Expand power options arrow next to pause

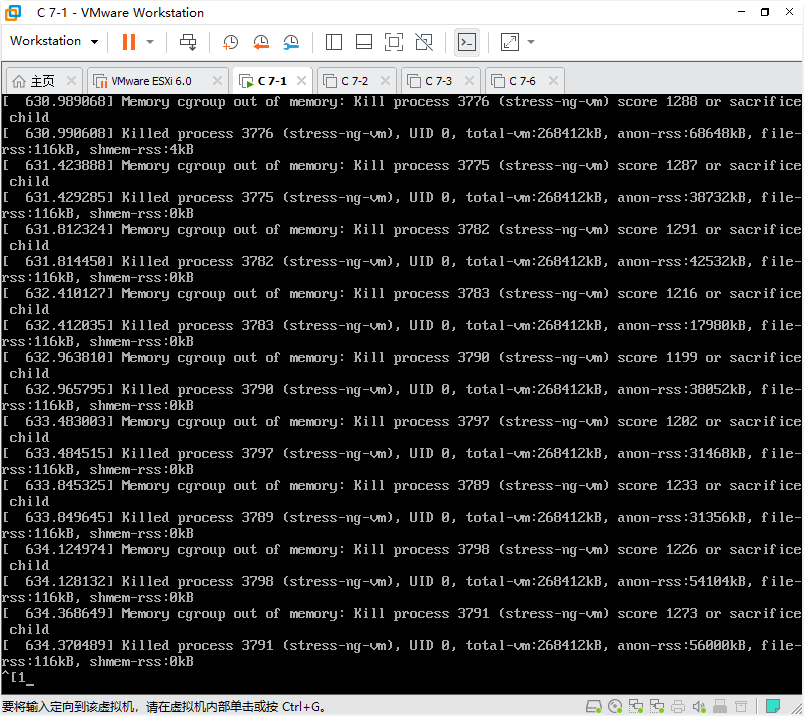[x=150, y=42]
